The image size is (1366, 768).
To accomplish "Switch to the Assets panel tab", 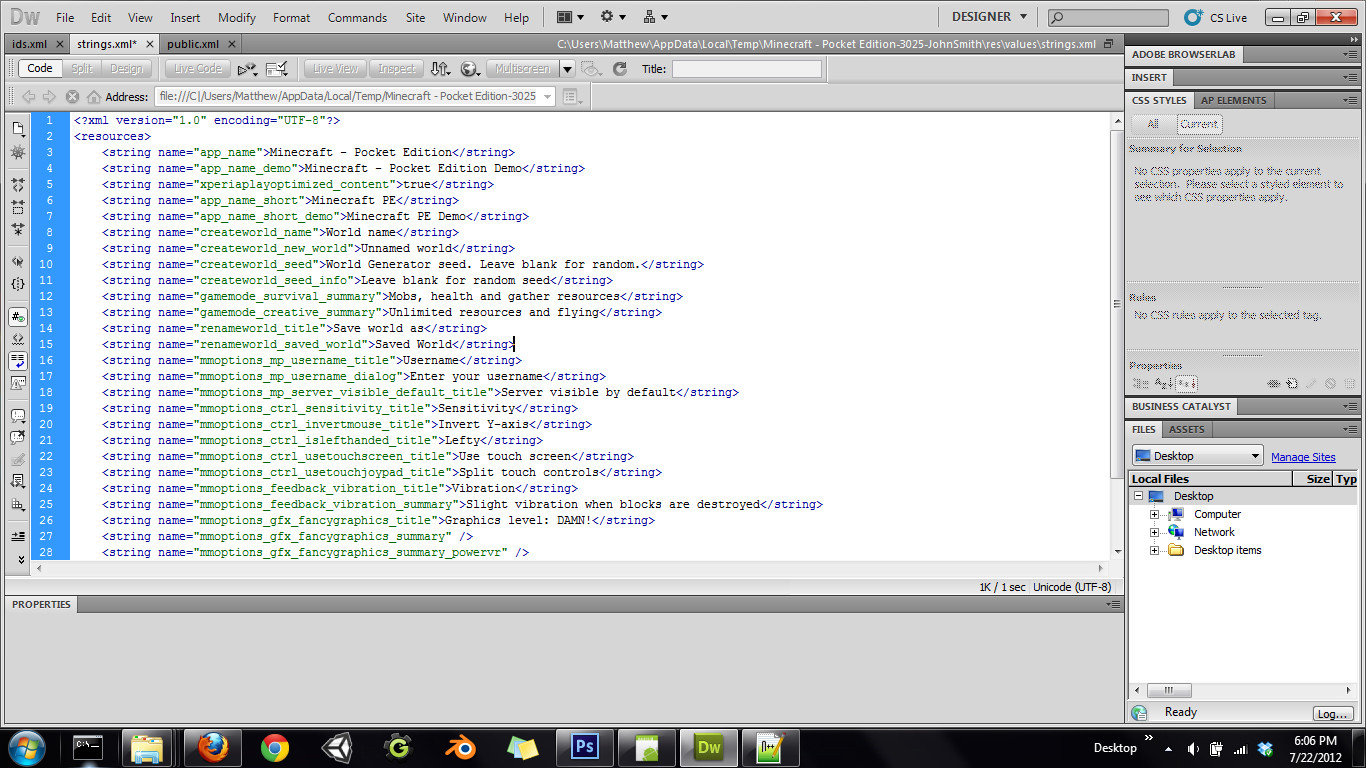I will point(1186,429).
